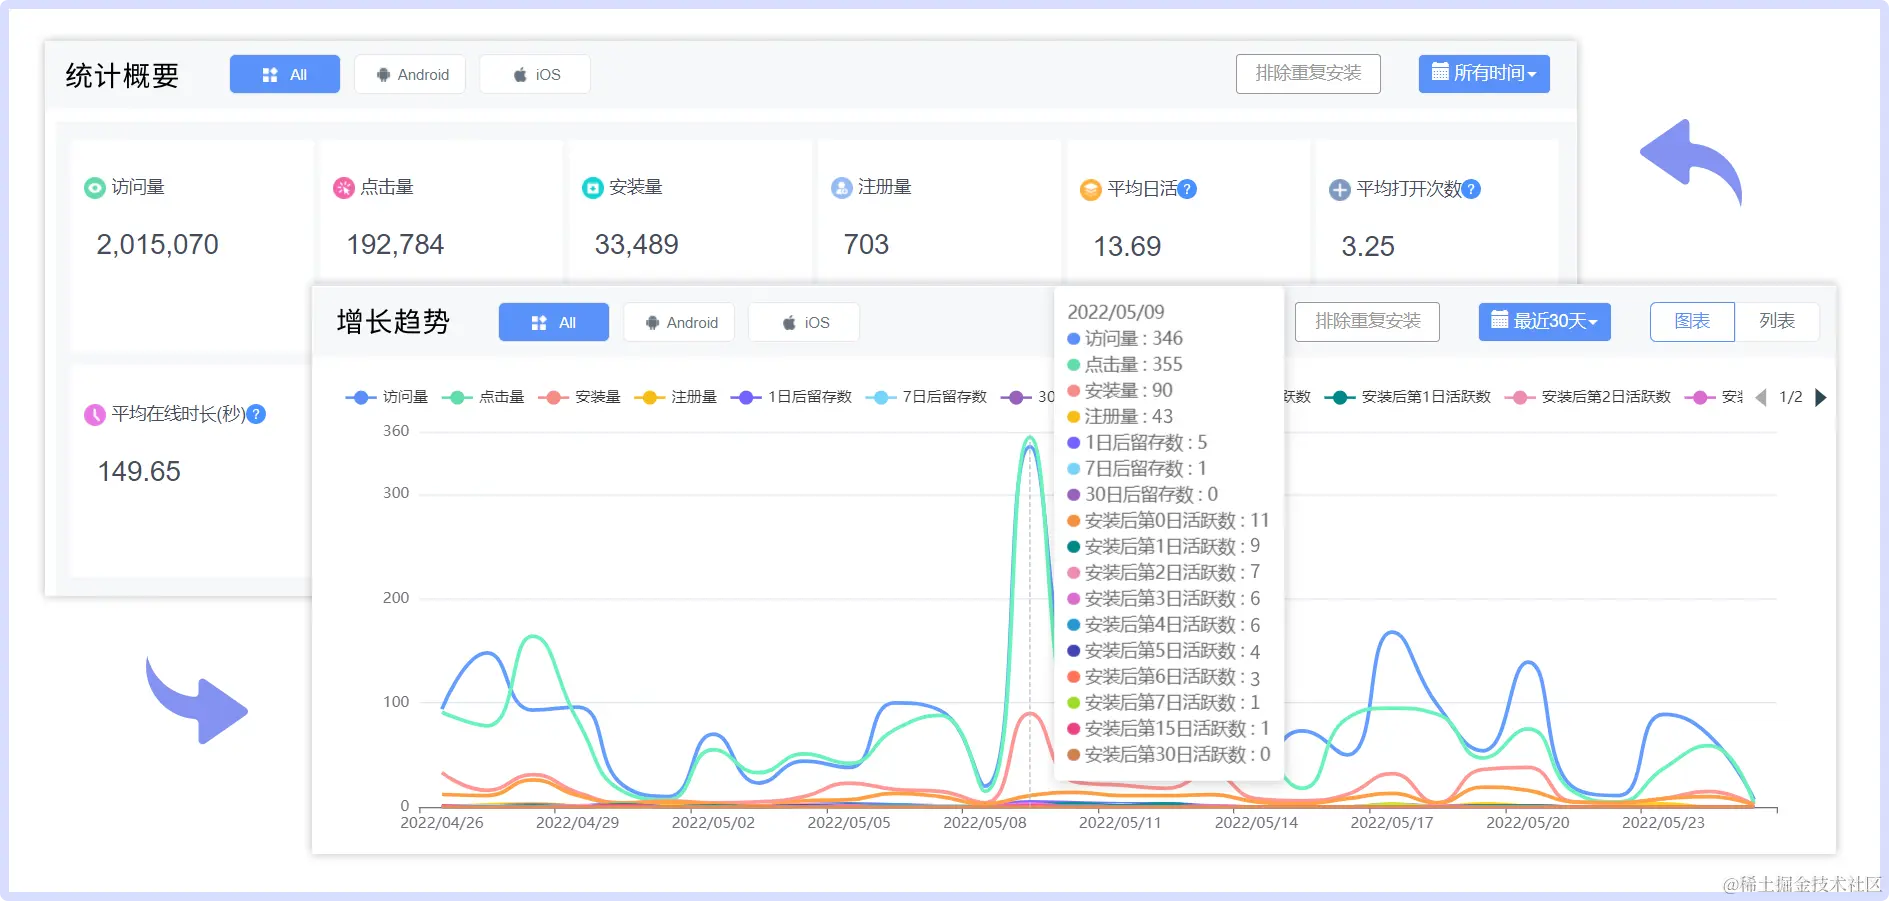This screenshot has height=901, width=1889.
Task: Click 排除重复安装 button in 统计概要 panel
Action: pos(1308,74)
